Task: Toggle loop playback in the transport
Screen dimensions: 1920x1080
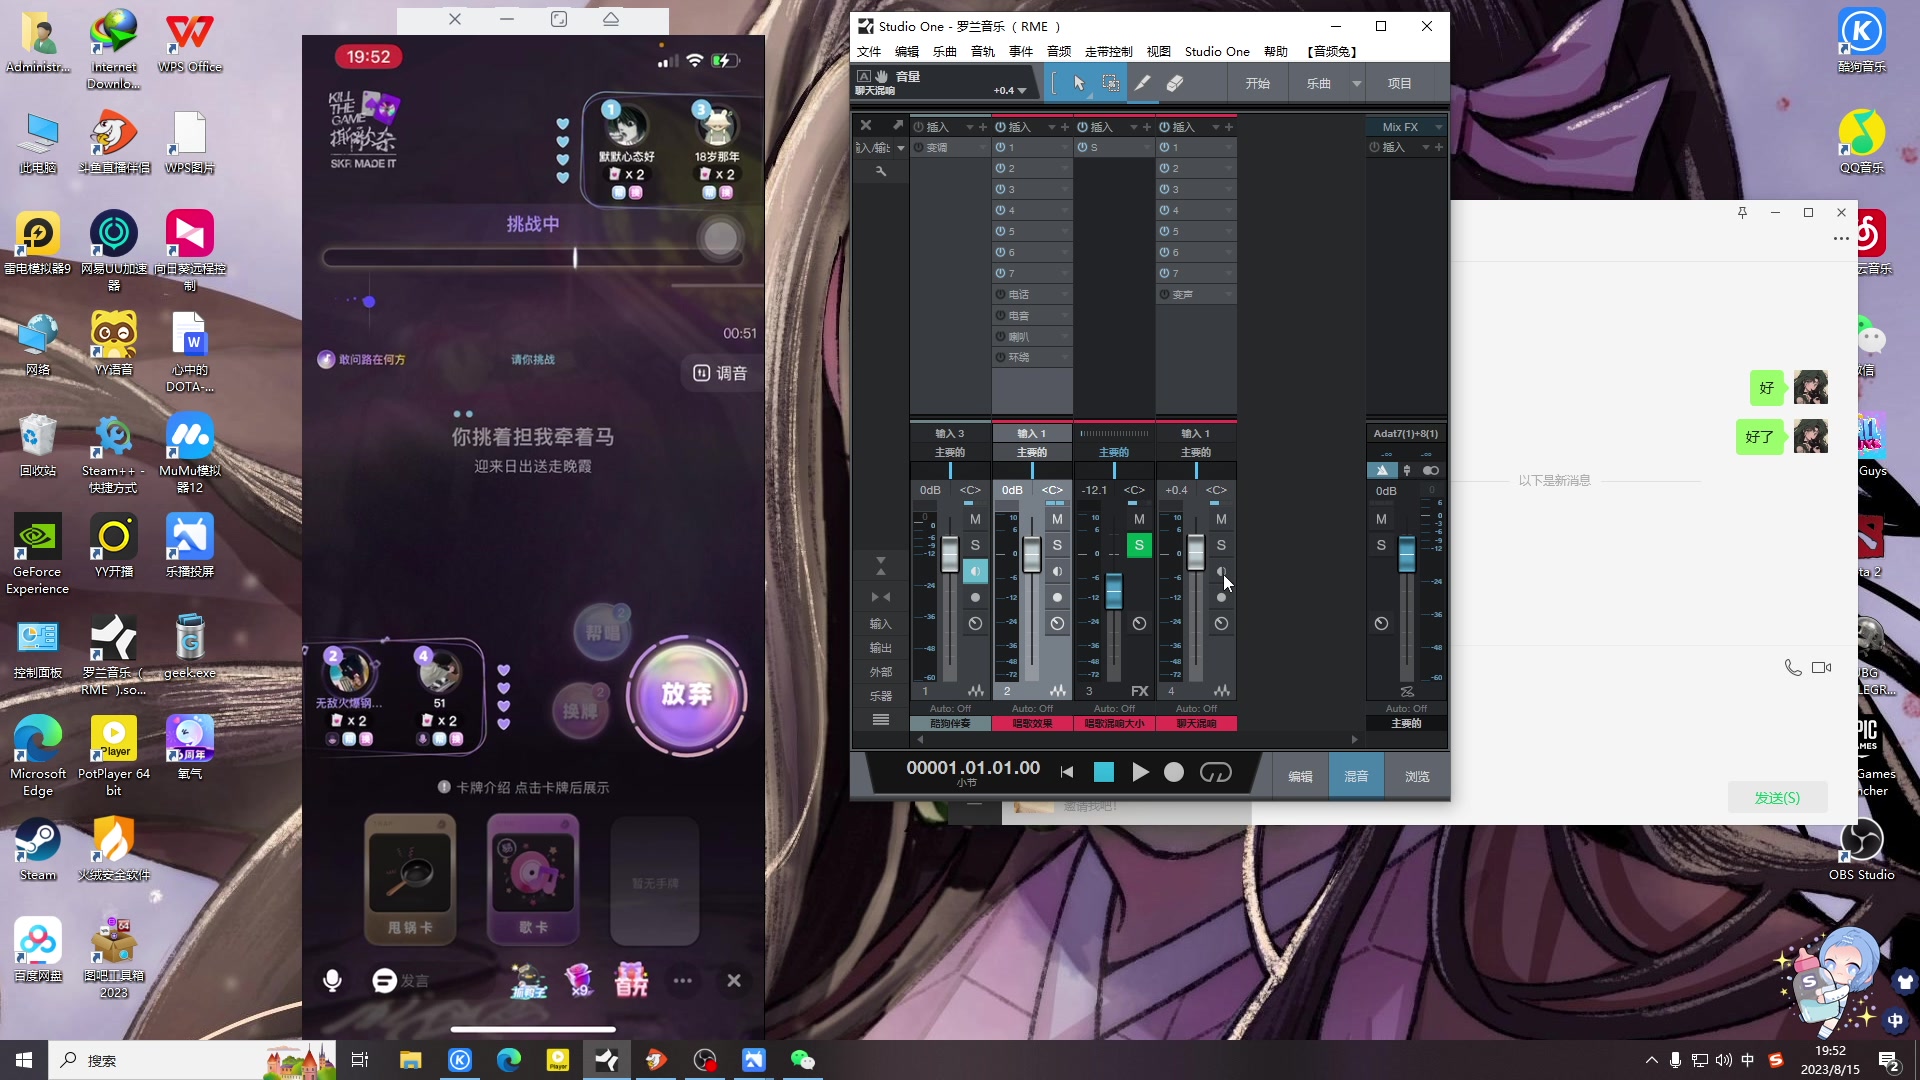Action: pos(1215,772)
